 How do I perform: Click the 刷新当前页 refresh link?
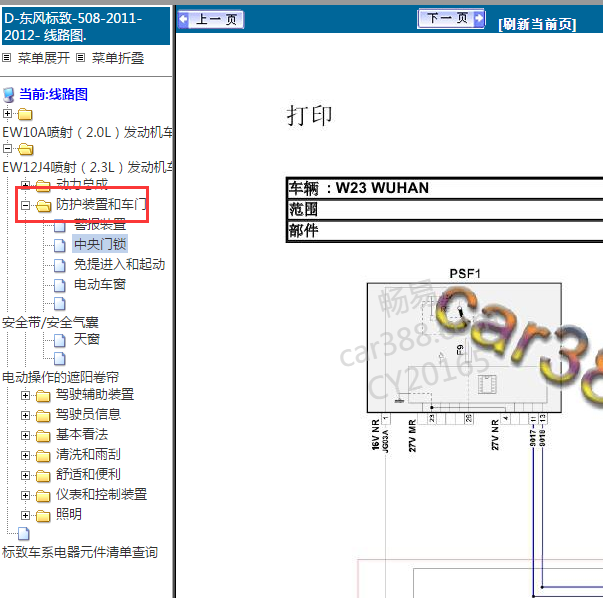click(537, 25)
